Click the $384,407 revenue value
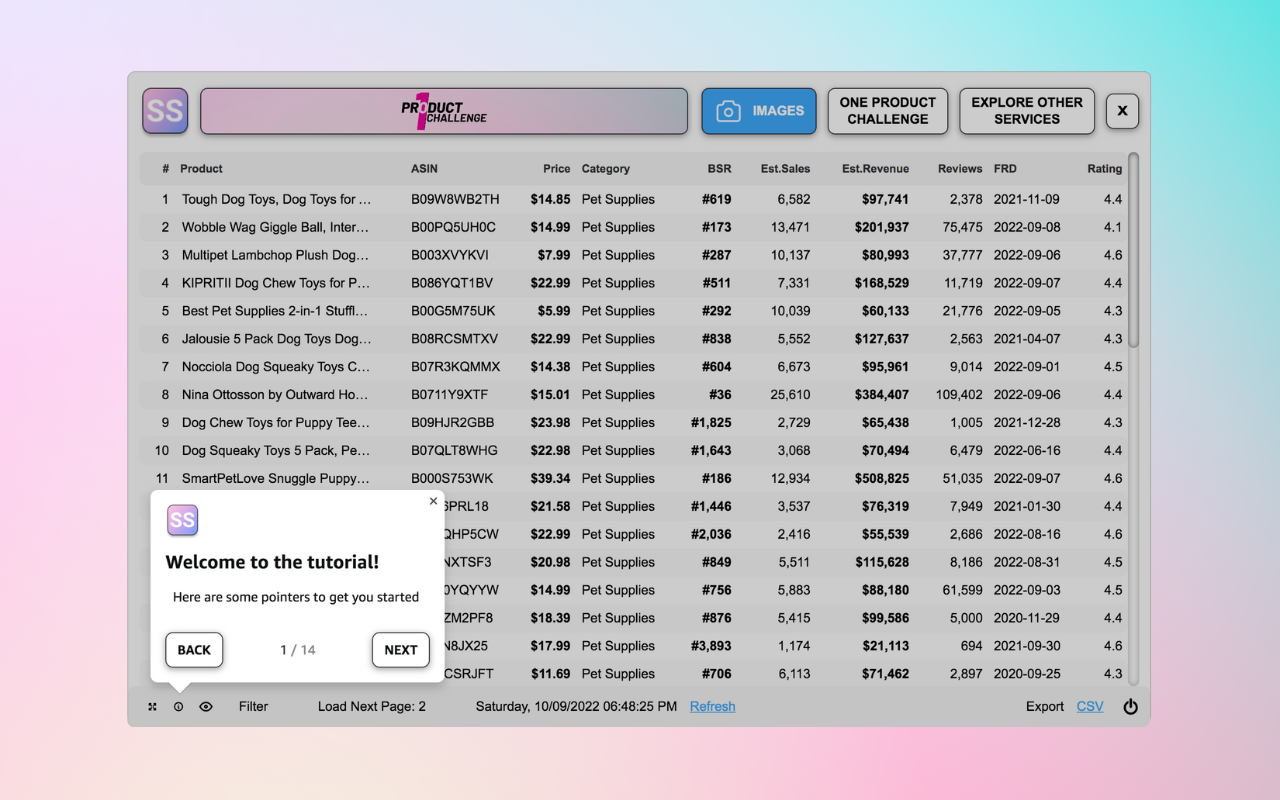 click(x=882, y=396)
